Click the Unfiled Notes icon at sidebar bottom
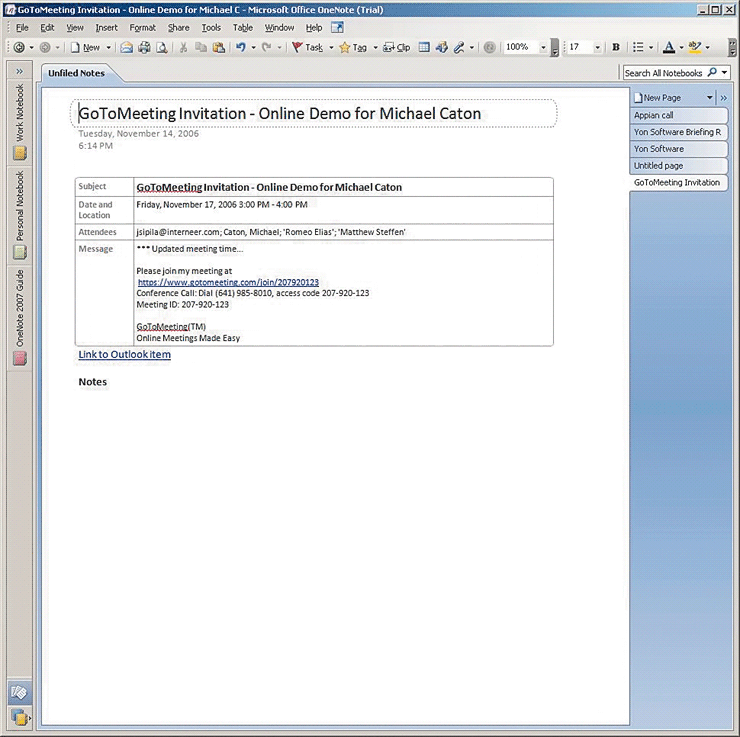This screenshot has width=740, height=737. click(x=19, y=692)
